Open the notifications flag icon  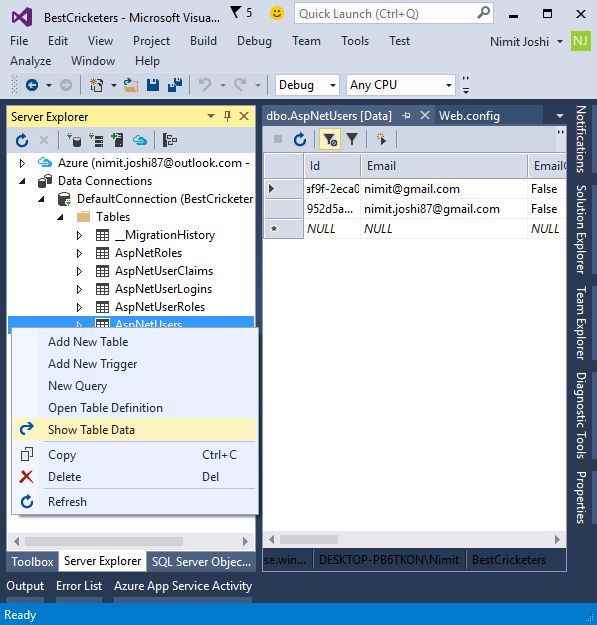236,13
